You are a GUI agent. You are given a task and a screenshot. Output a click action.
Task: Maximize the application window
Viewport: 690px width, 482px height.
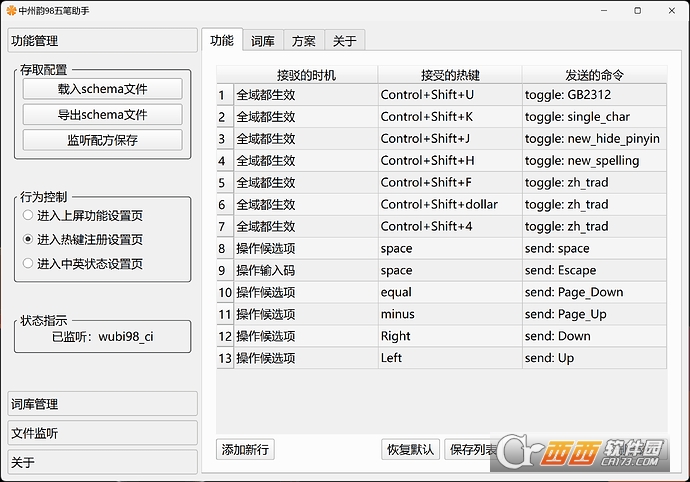[637, 11]
